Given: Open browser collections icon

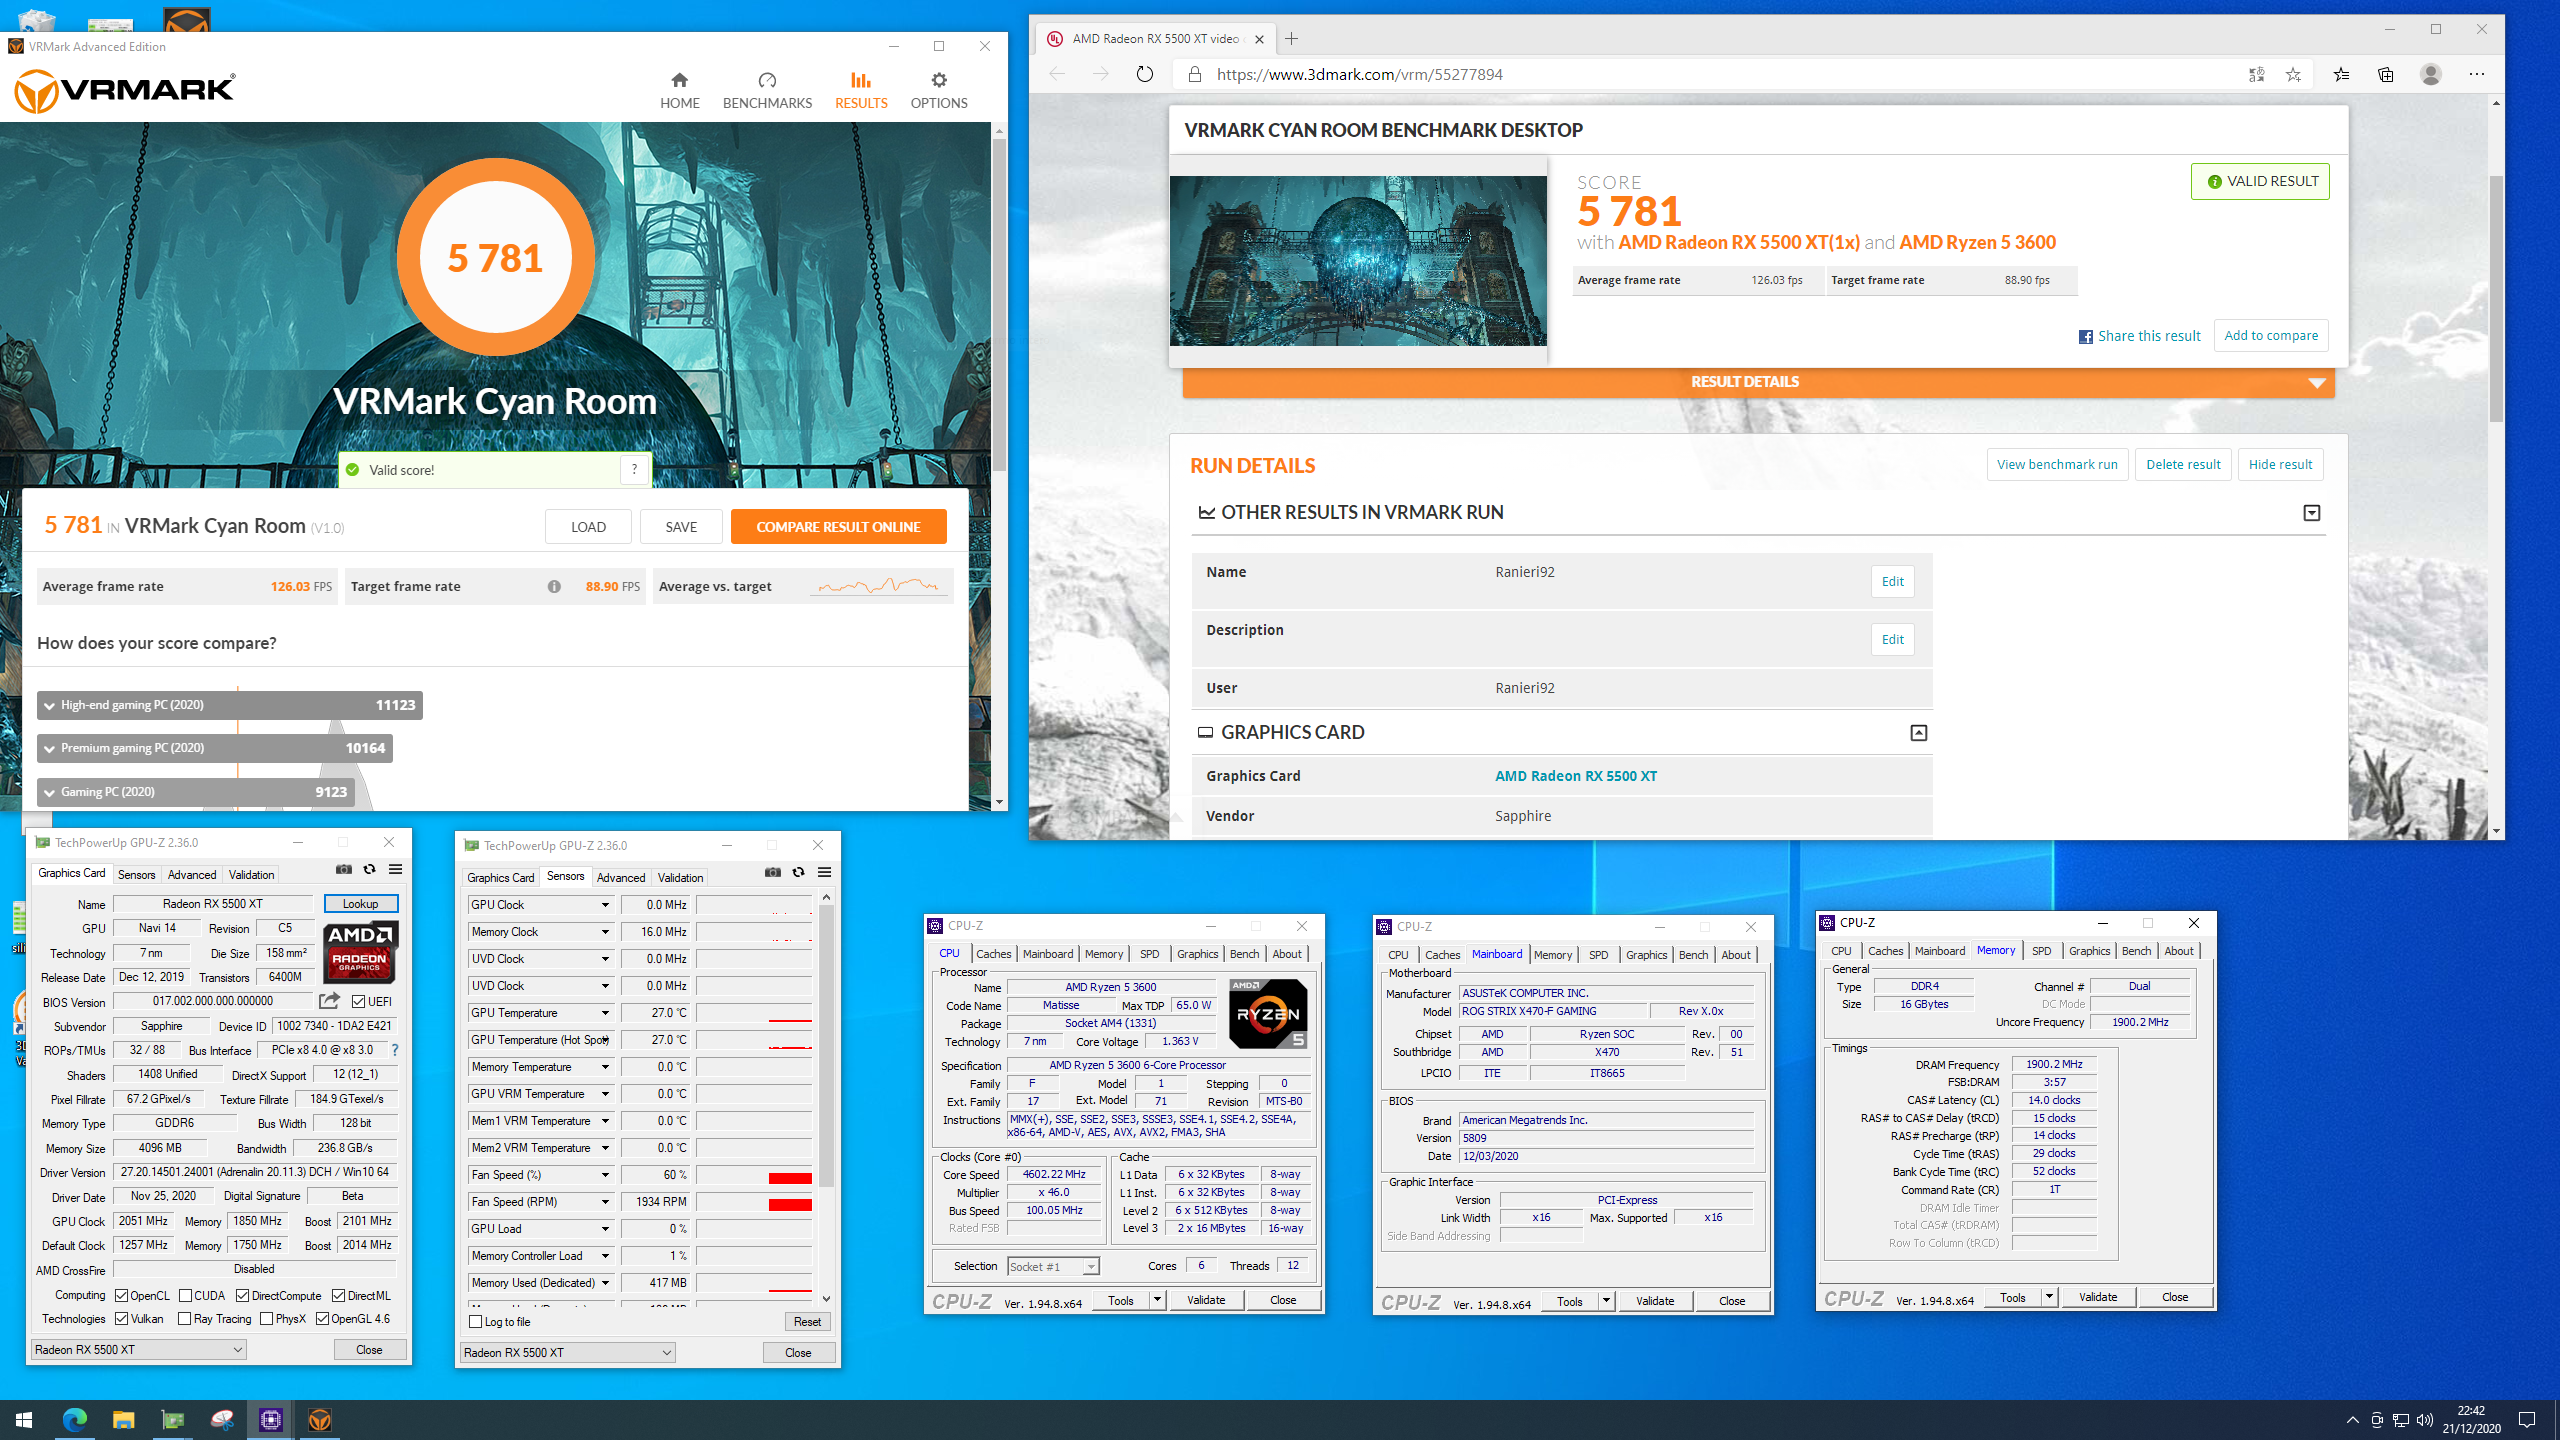Looking at the screenshot, I should [2386, 74].
